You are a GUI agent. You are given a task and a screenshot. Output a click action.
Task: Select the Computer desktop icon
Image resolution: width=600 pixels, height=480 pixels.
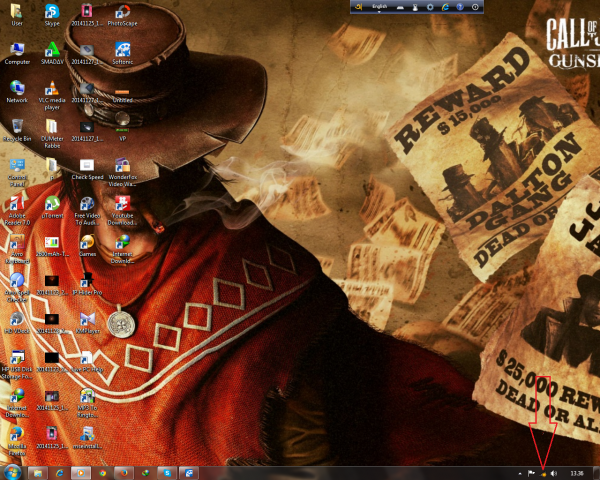[17, 53]
